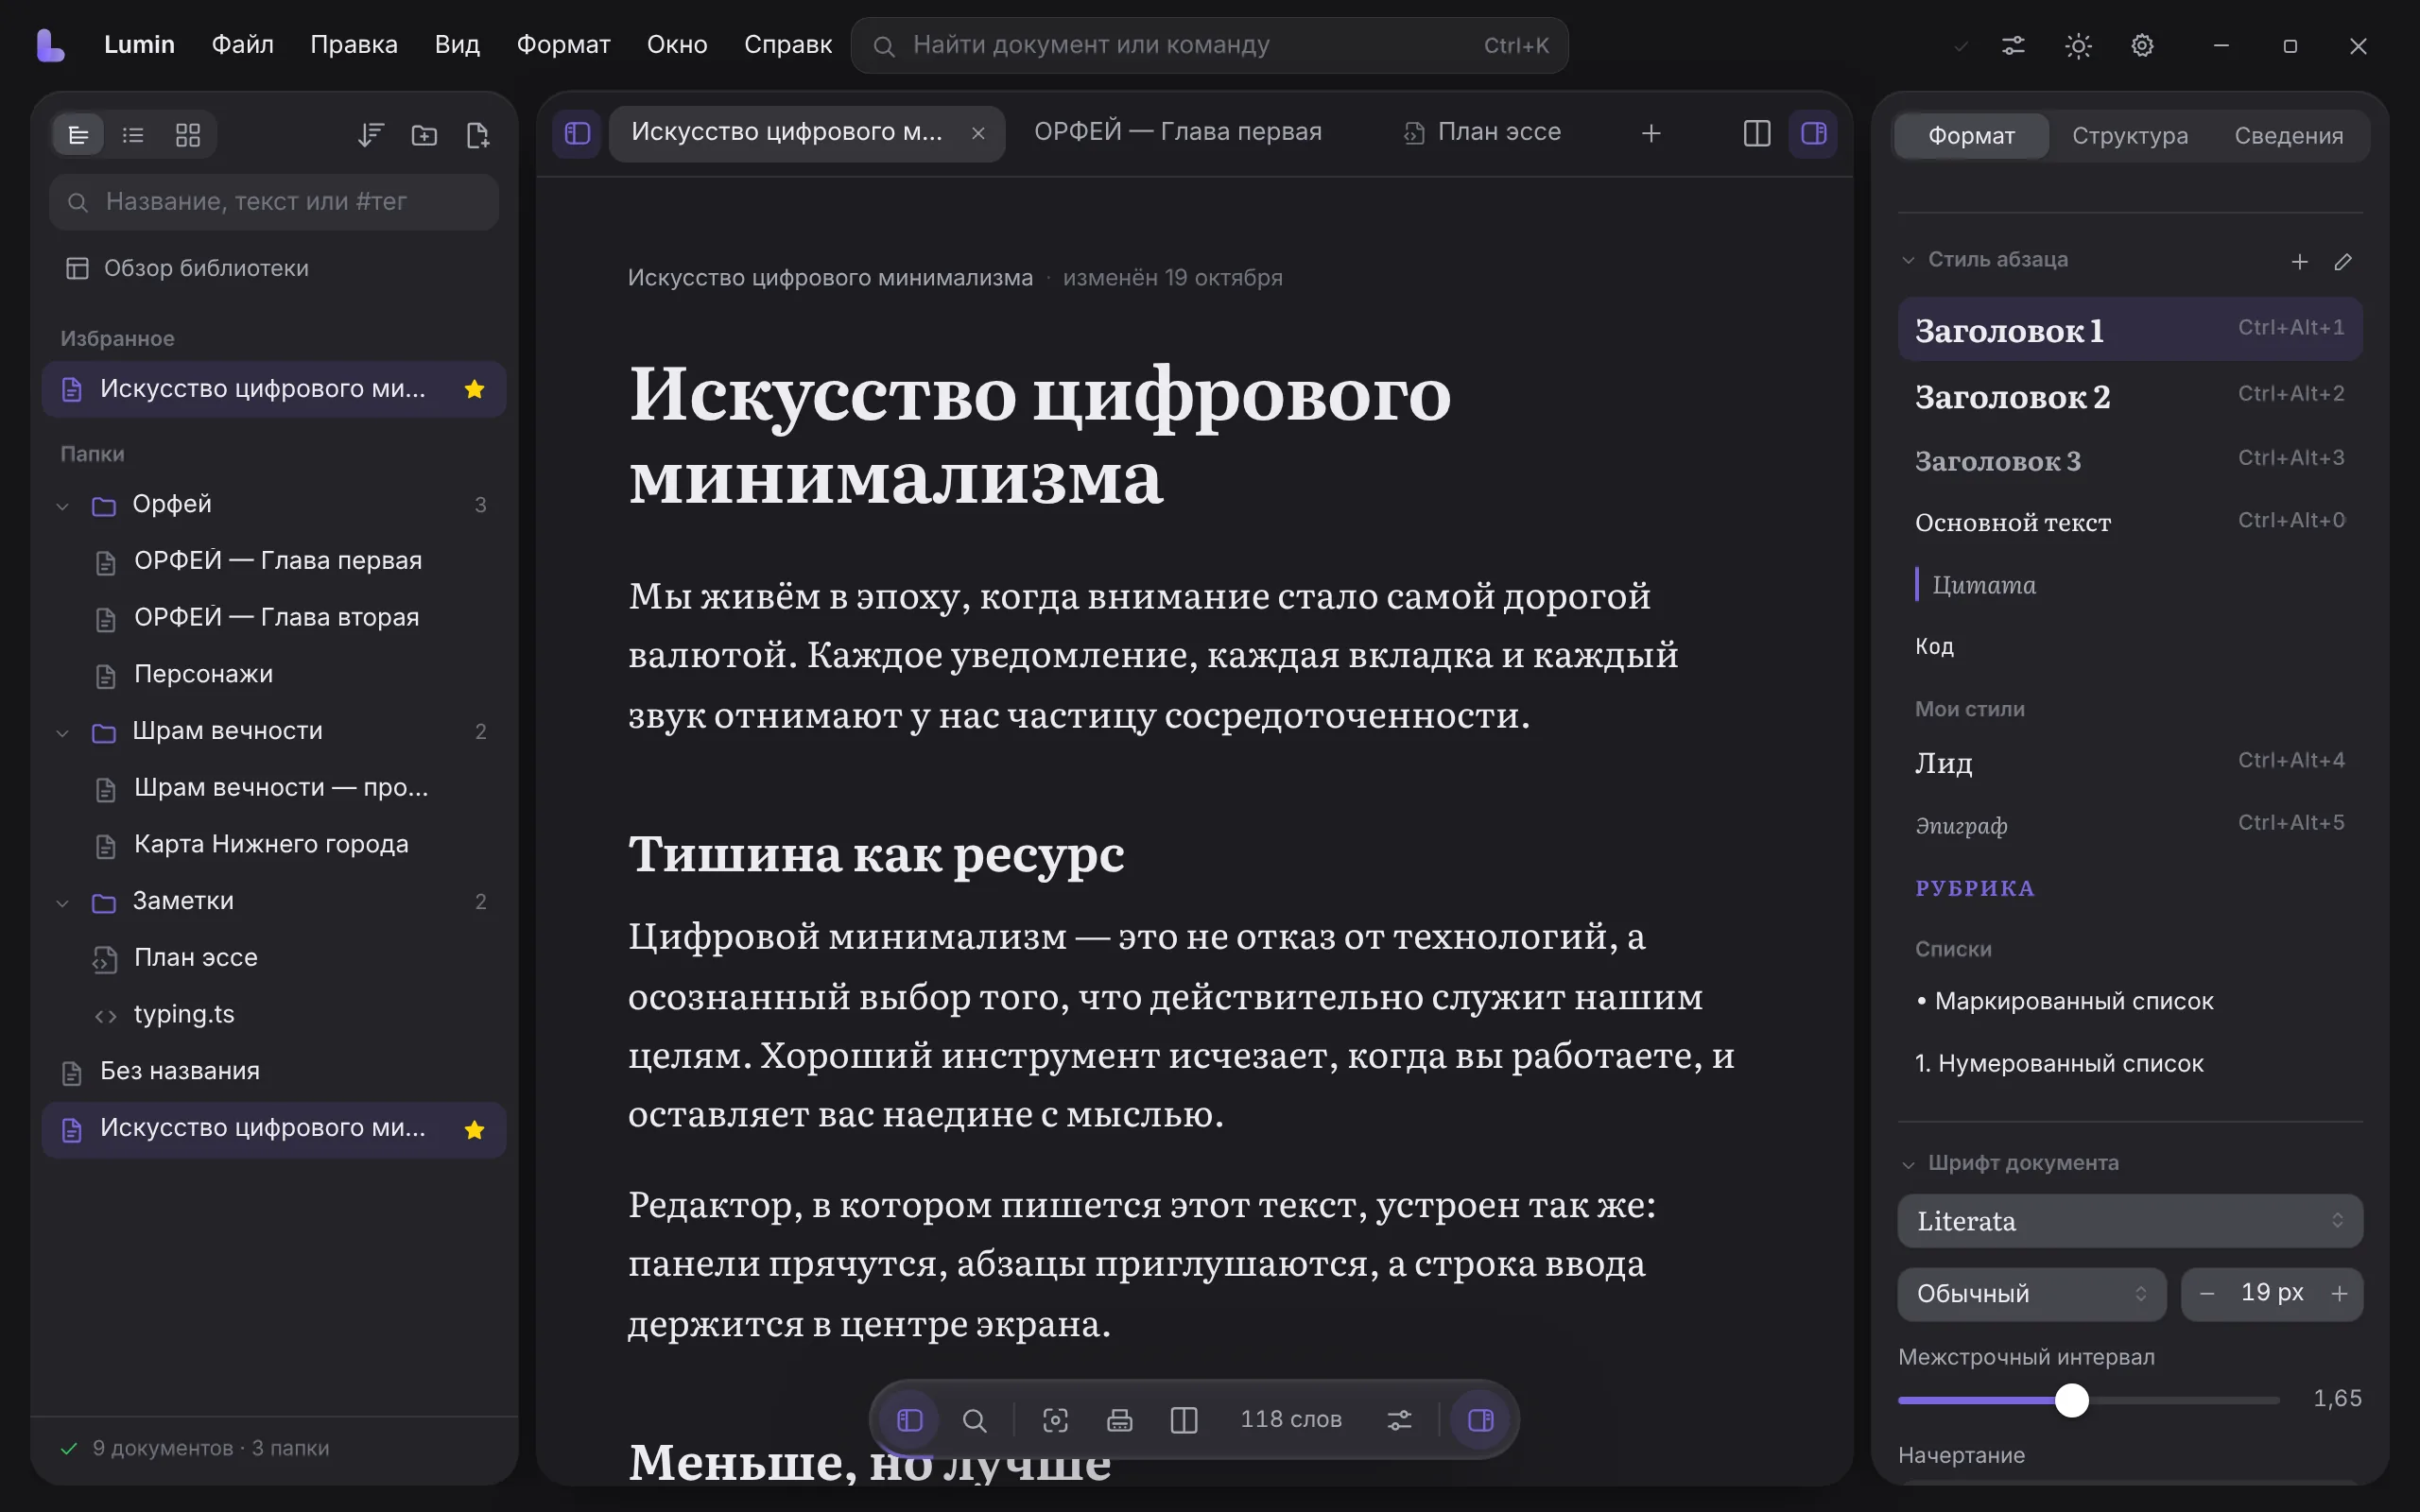Apply the Цитата paragraph style
This screenshot has height=1512, width=2420.
2130,585
